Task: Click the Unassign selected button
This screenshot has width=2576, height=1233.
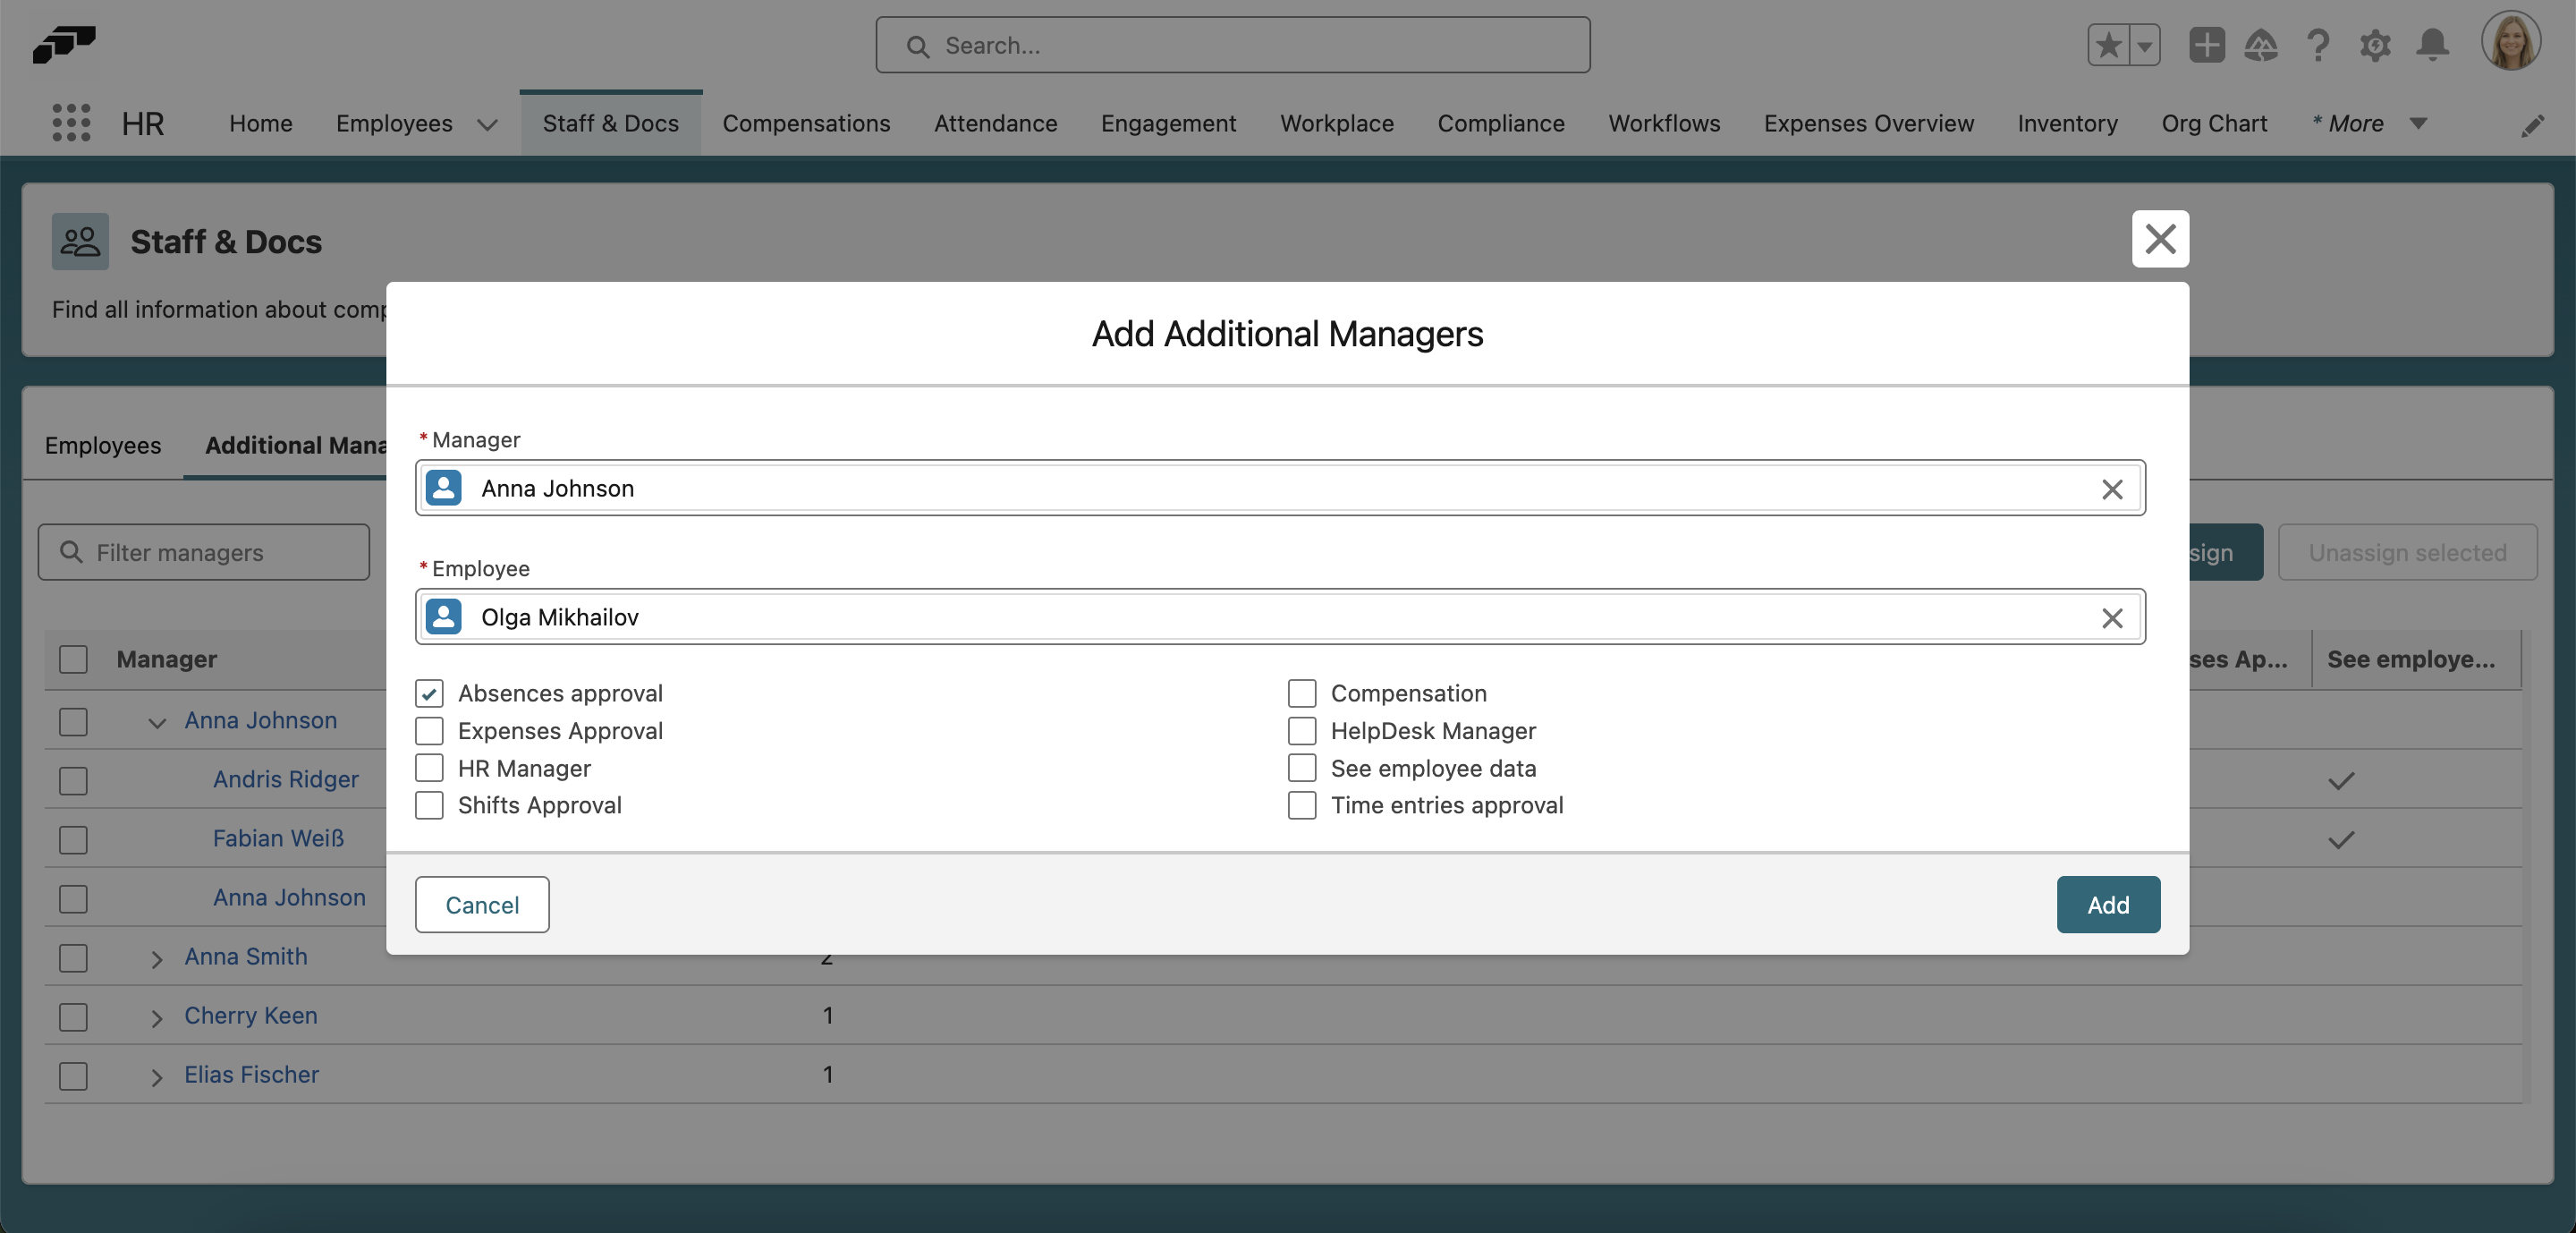Action: tap(2408, 552)
